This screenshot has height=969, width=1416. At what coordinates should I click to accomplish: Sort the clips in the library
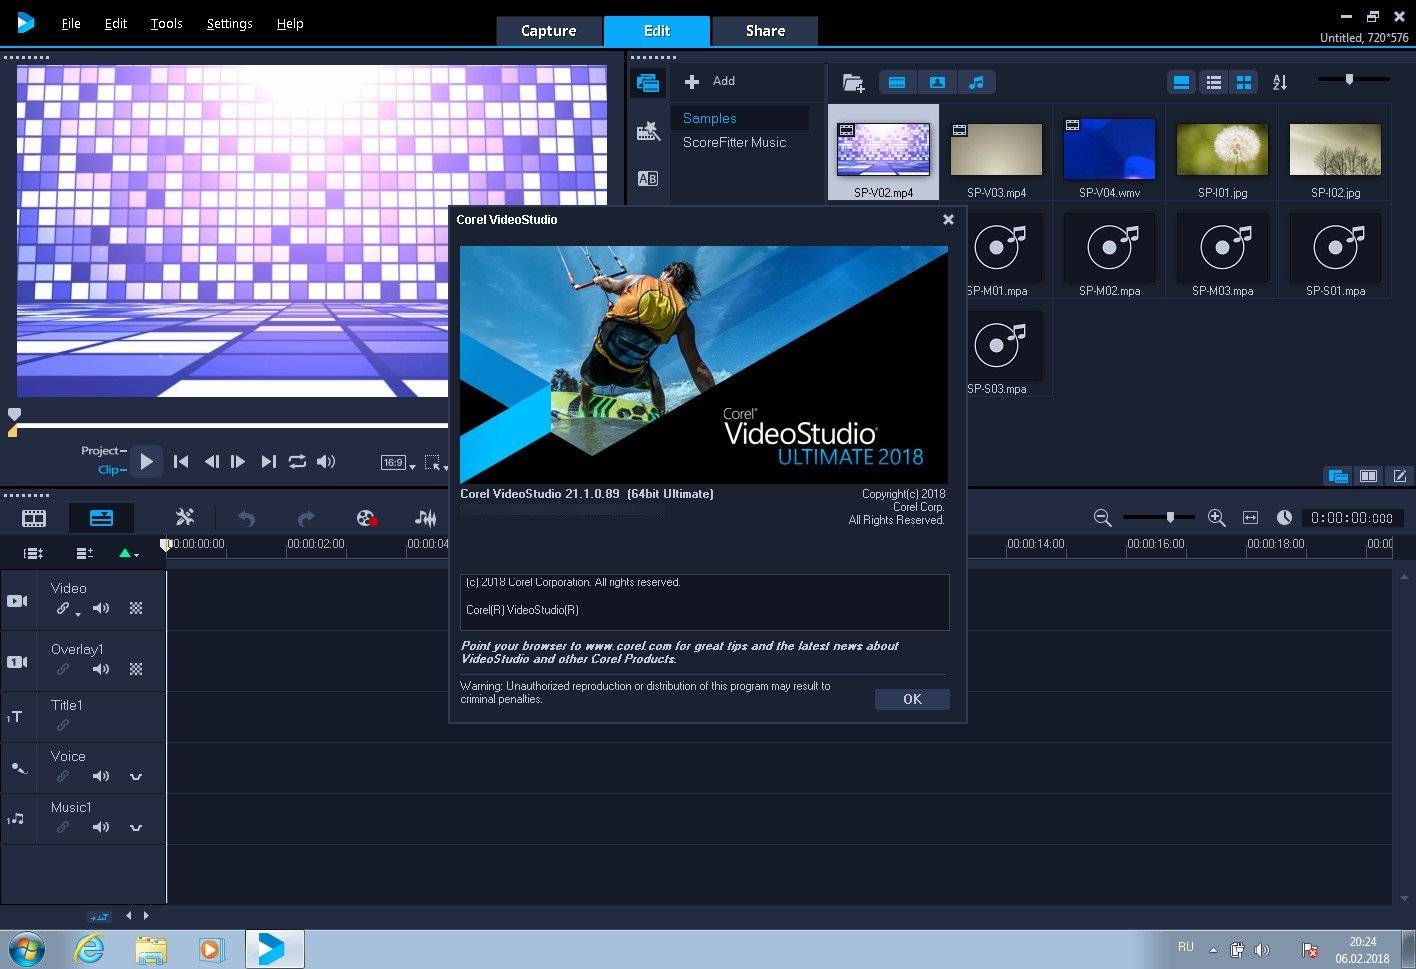tap(1280, 83)
